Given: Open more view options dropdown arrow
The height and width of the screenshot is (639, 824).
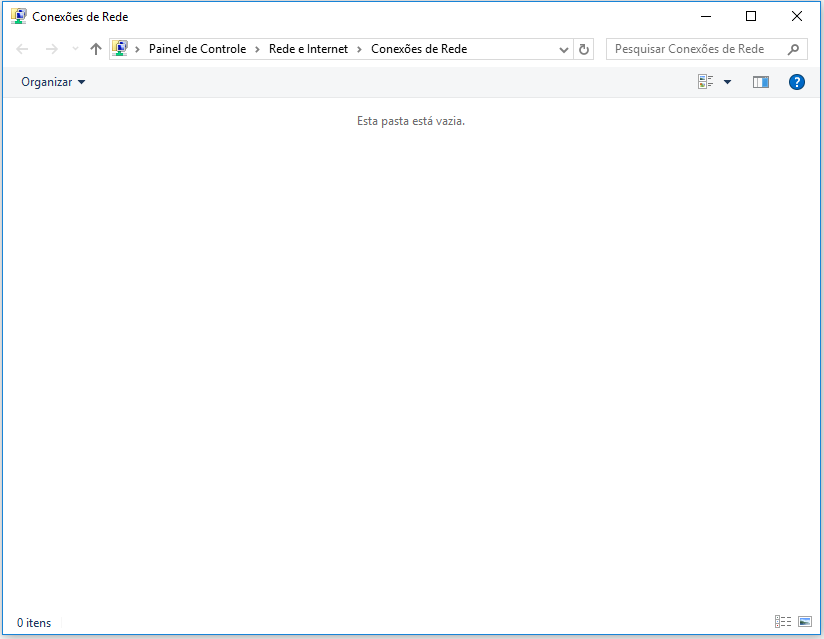Looking at the screenshot, I should click(727, 82).
